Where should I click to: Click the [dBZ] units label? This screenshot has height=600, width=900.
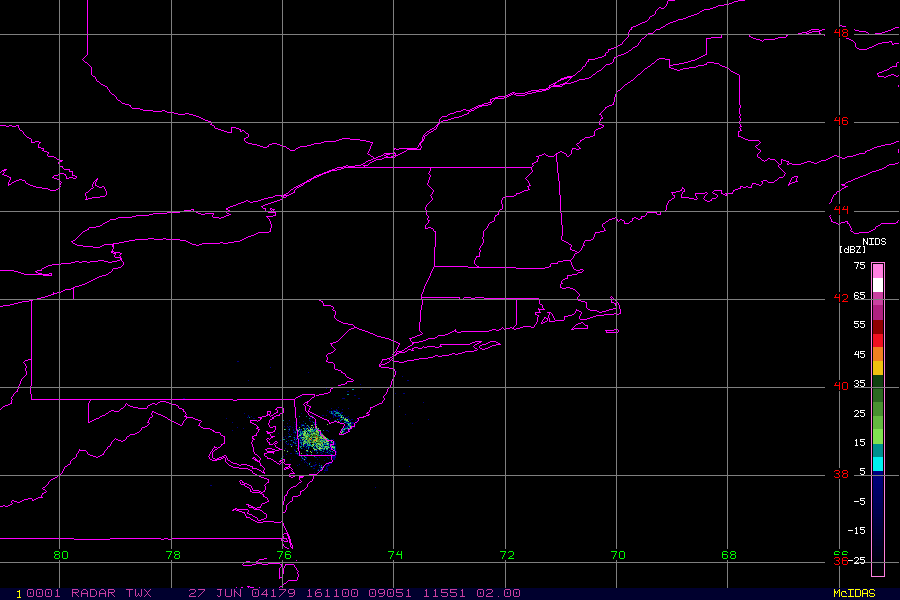[852, 250]
